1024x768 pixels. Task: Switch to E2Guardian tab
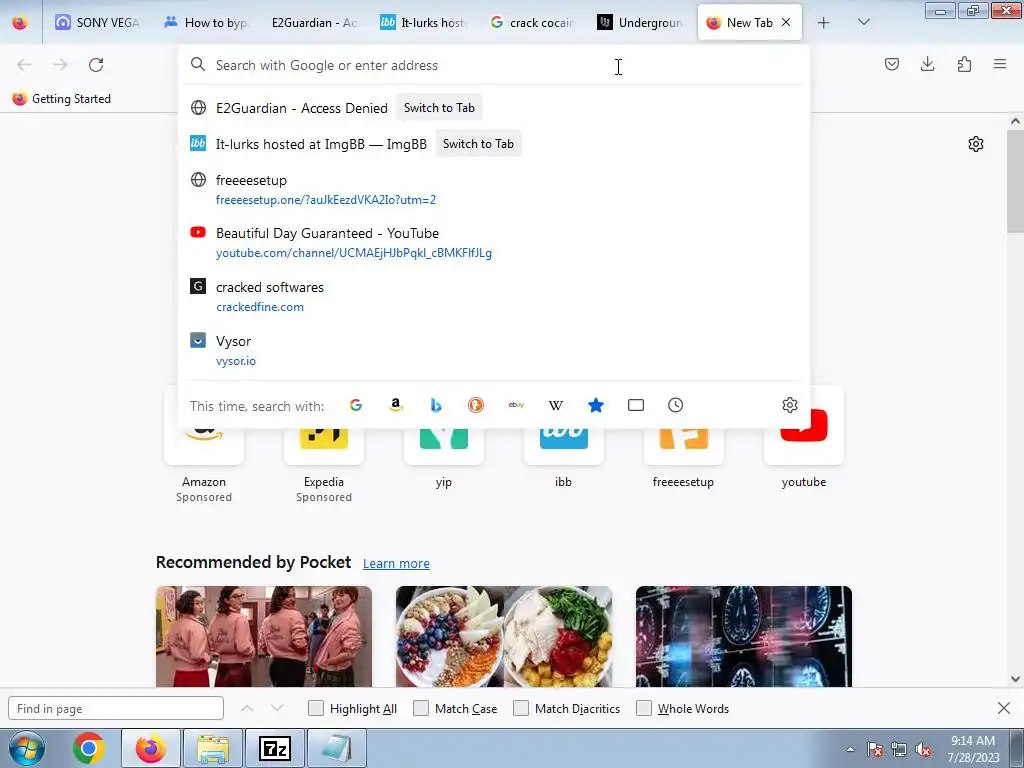pos(314,22)
